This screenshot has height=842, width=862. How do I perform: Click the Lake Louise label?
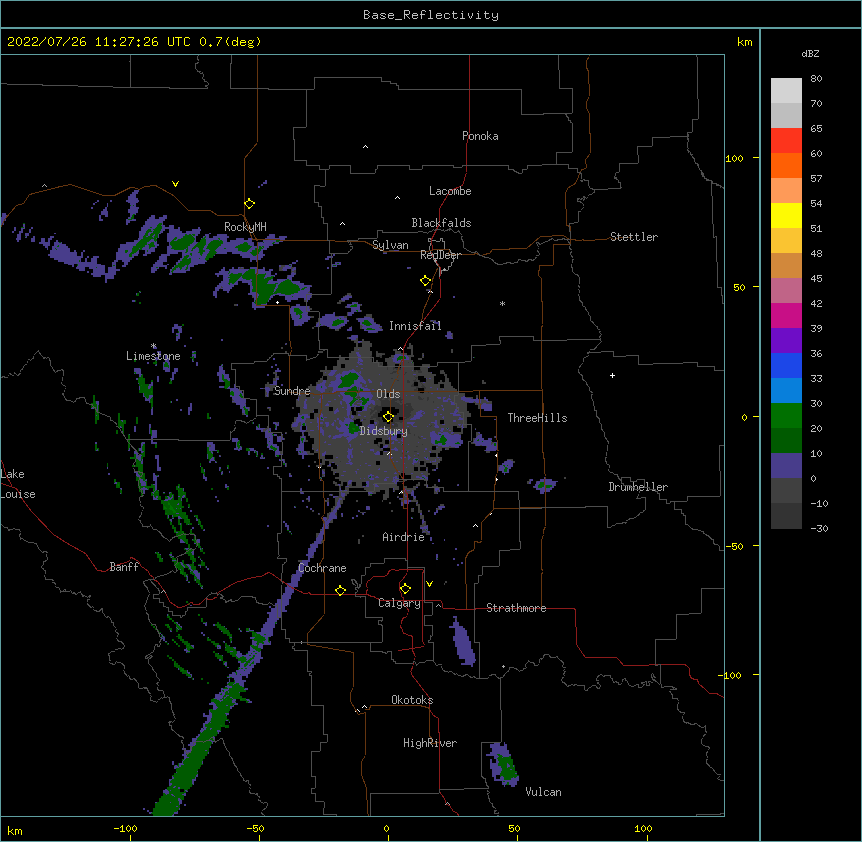tap(17, 484)
